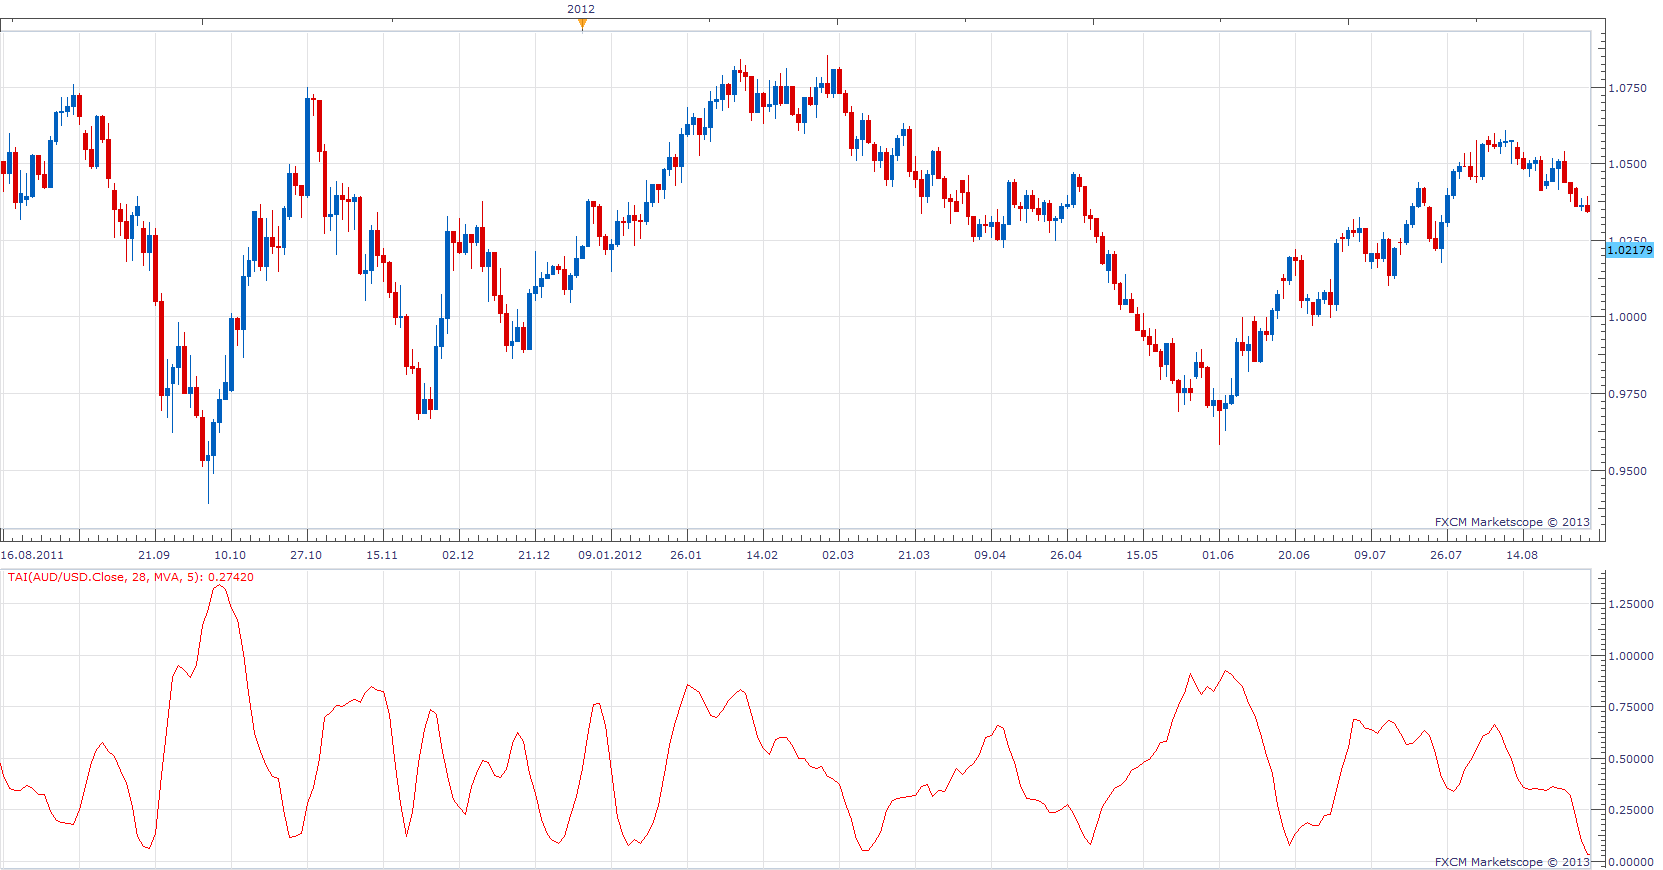This screenshot has width=1663, height=870.
Task: Click the blue 1.02179 current price tag
Action: pos(1630,250)
